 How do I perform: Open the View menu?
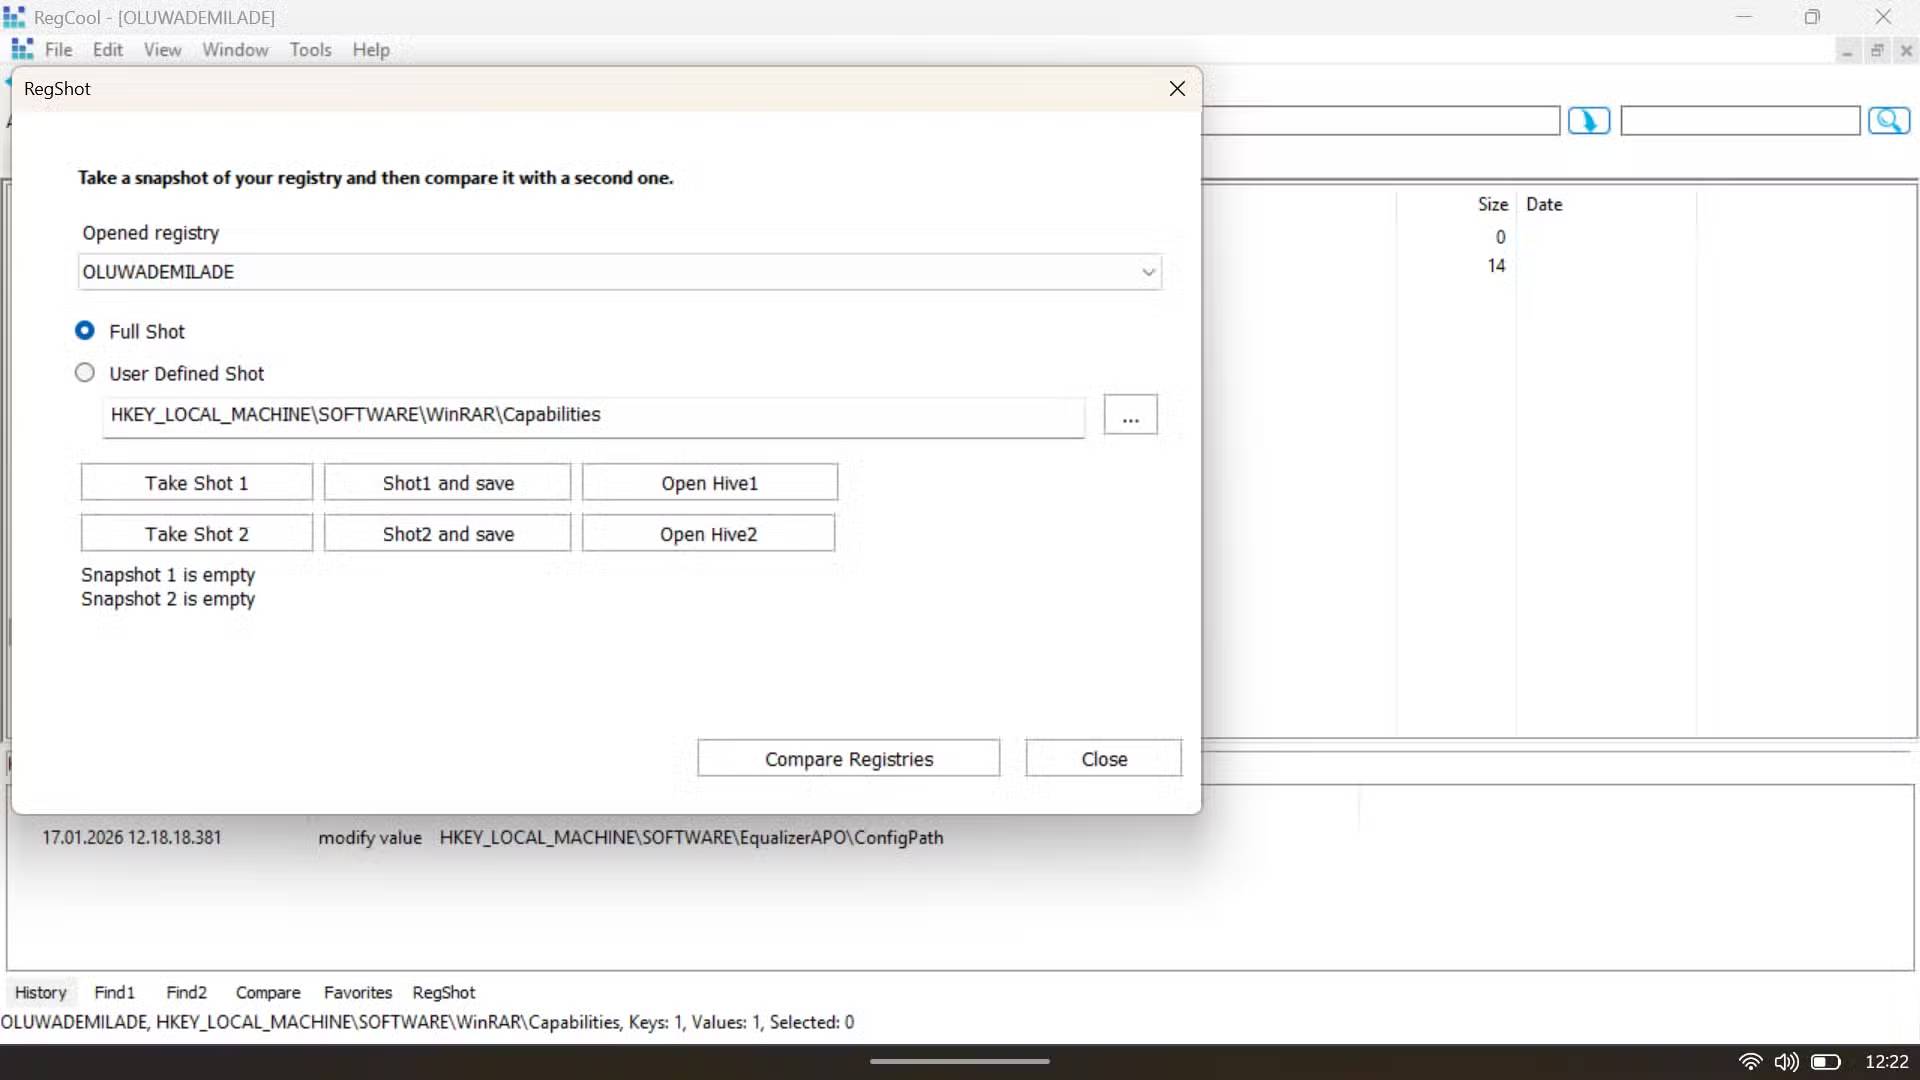[x=162, y=49]
